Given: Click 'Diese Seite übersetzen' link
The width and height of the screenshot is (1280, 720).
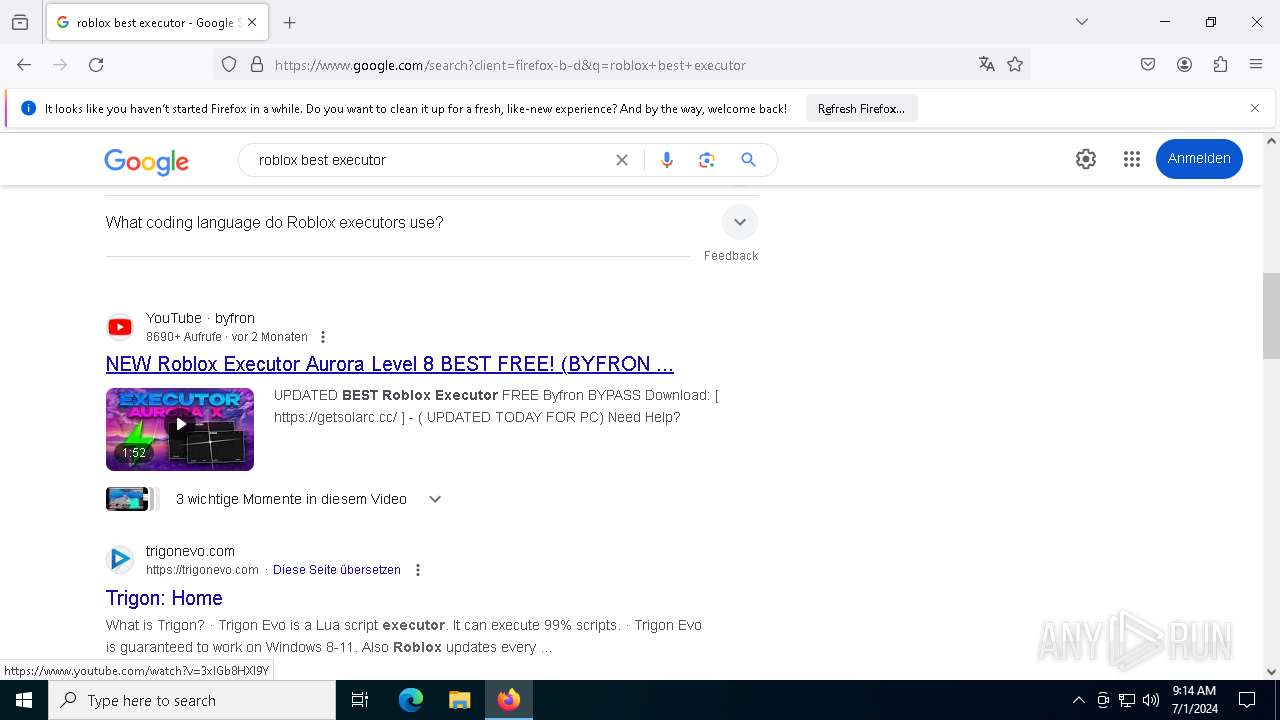Looking at the screenshot, I should coord(337,570).
